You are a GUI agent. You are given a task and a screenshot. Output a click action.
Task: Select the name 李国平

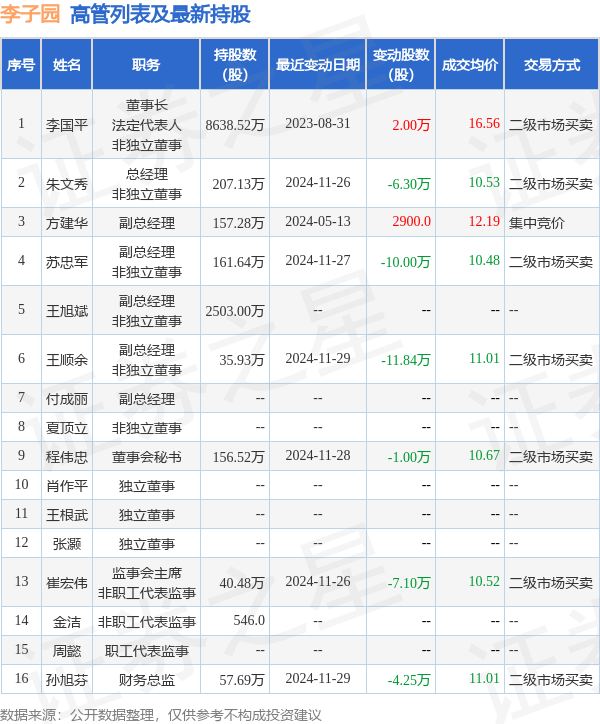pyautogui.click(x=67, y=125)
